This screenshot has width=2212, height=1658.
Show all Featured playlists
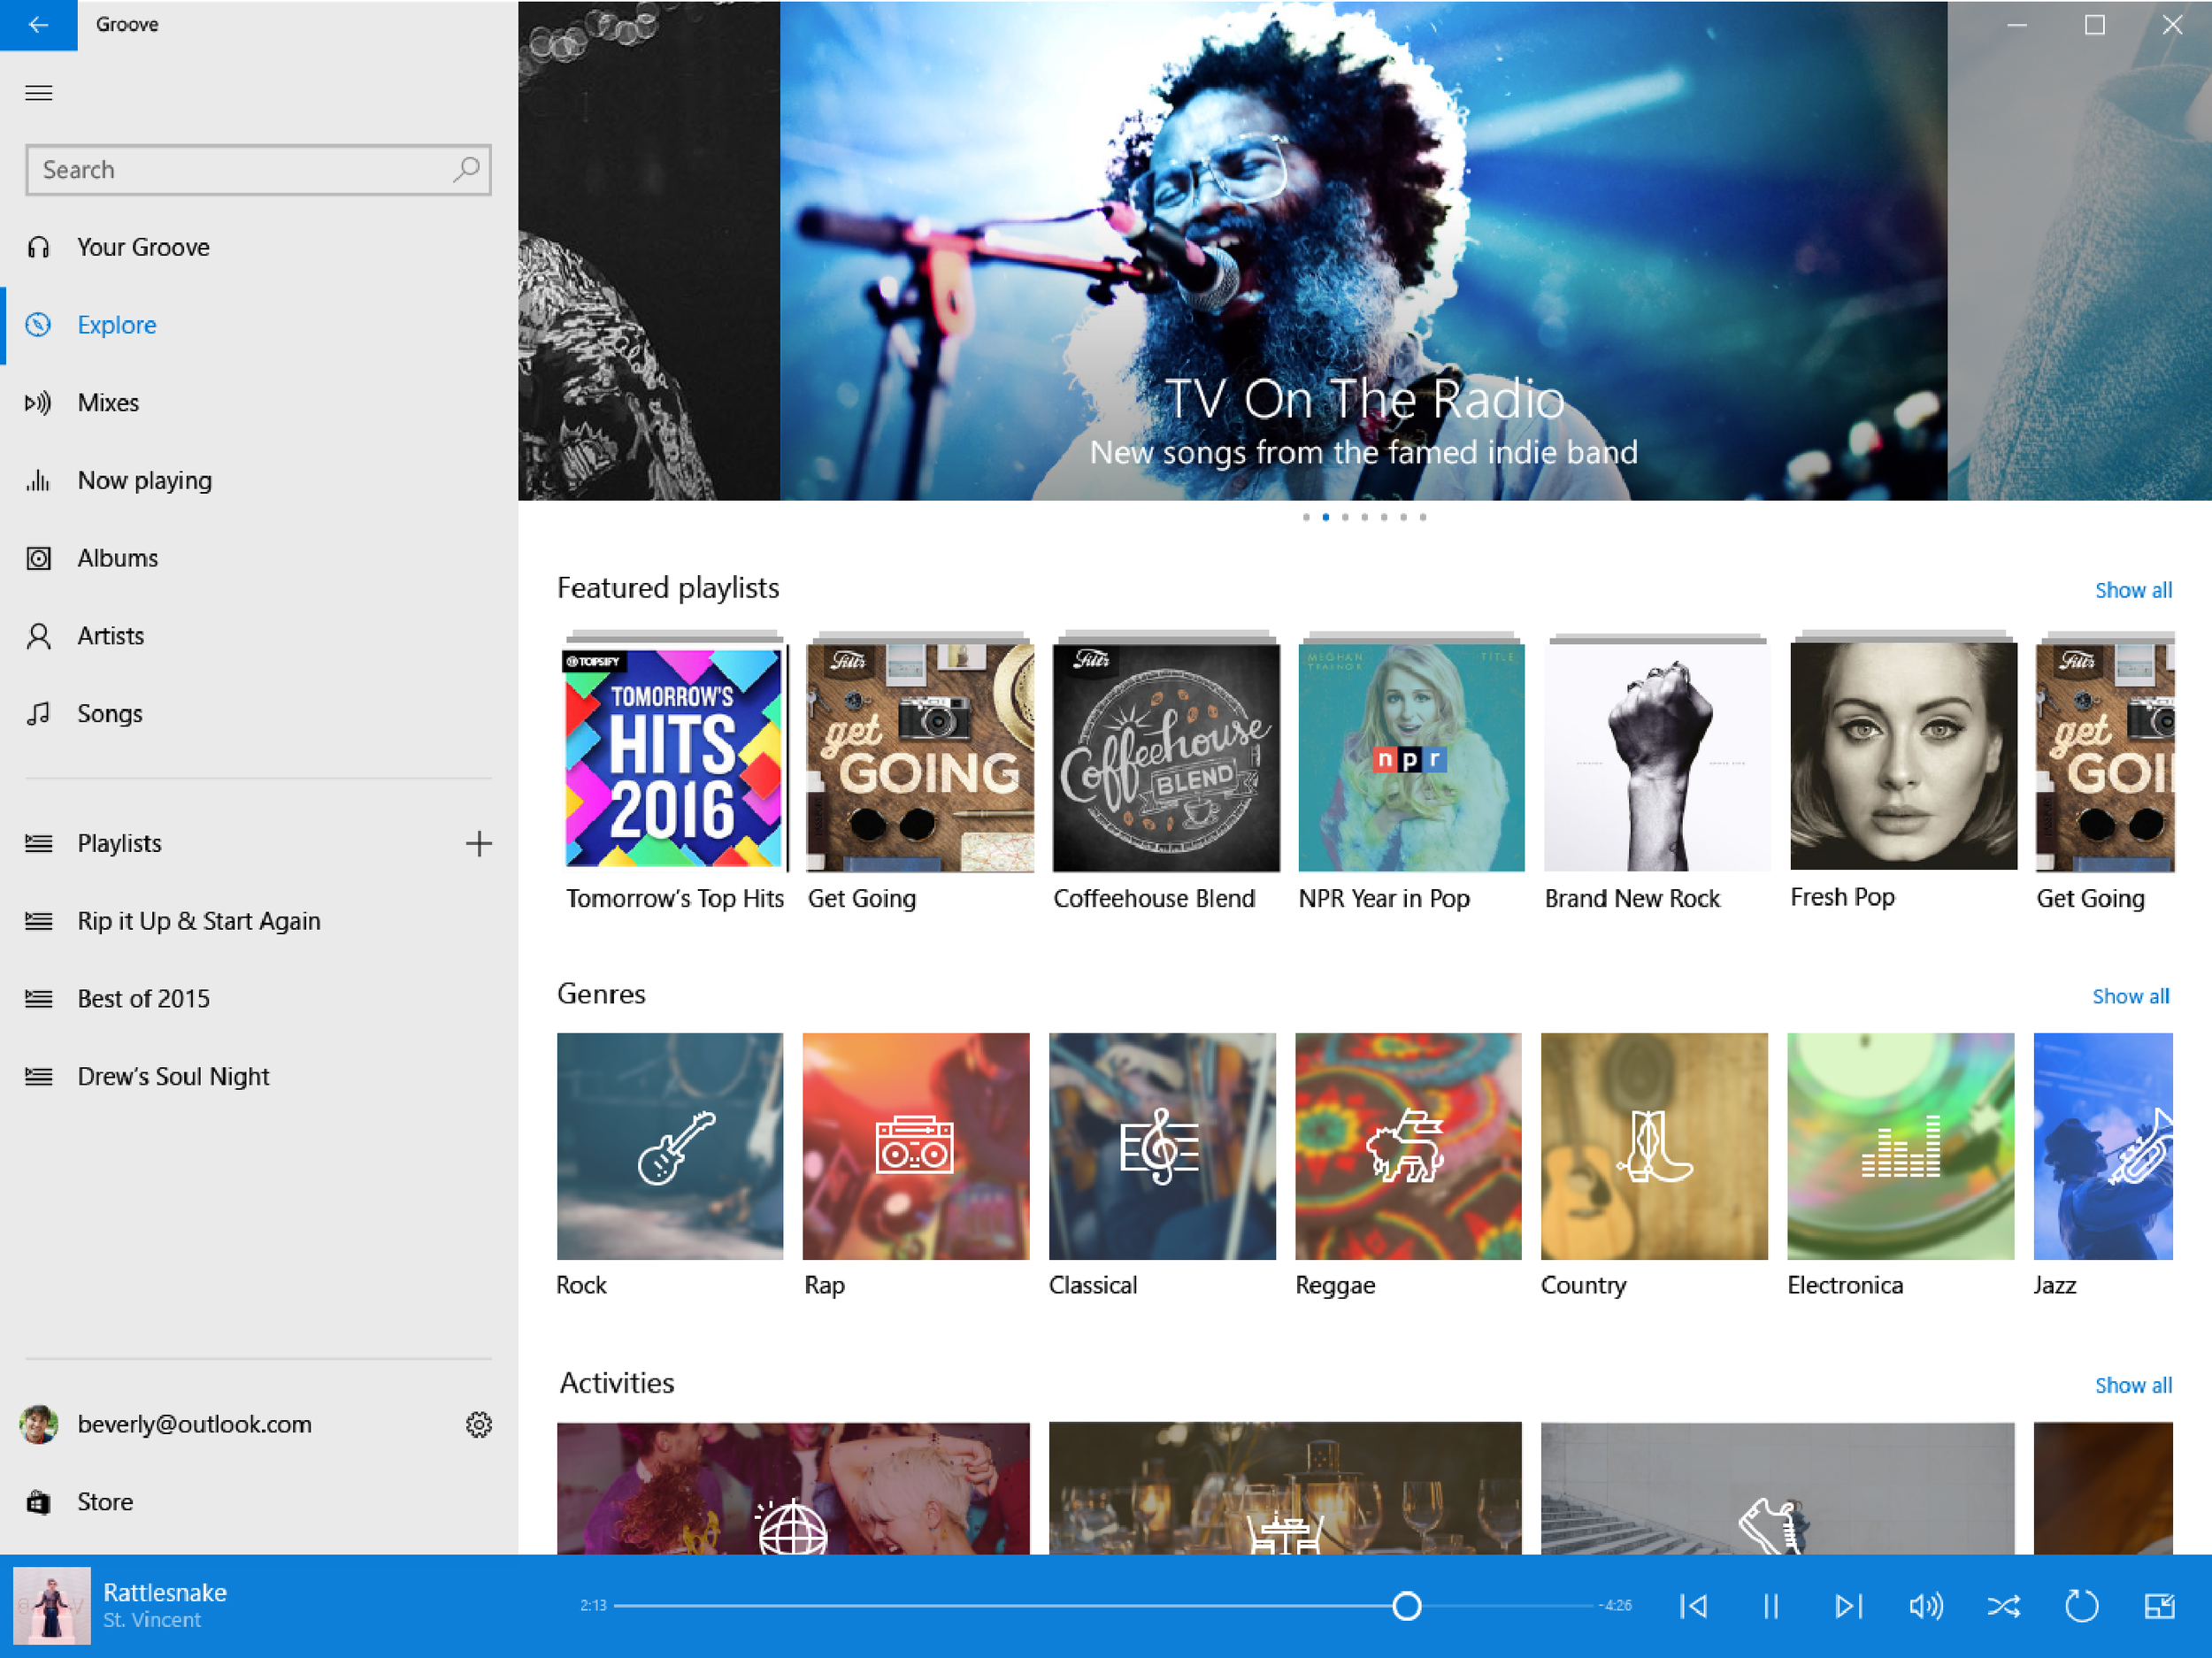(2133, 590)
